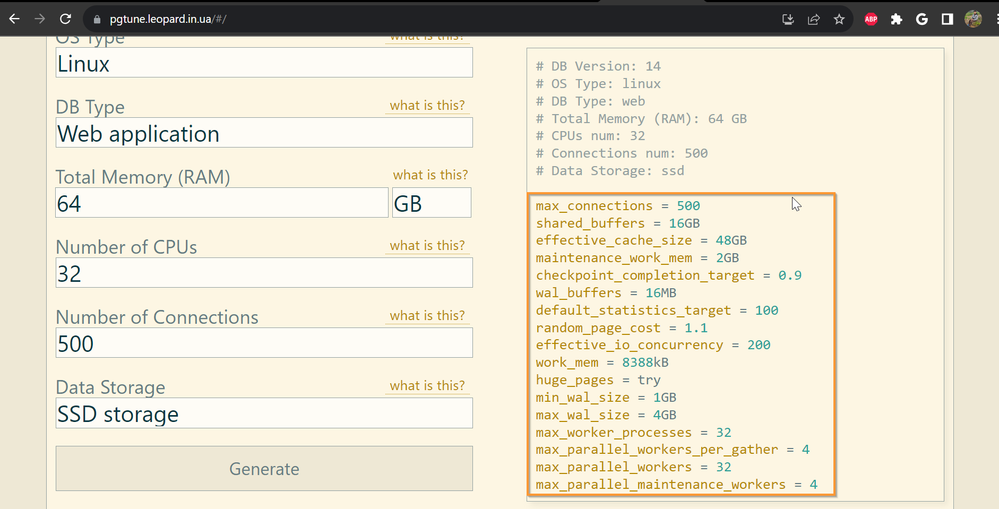The image size is (999, 509).
Task: Open the OS Type dropdown showing Linux
Action: point(264,63)
